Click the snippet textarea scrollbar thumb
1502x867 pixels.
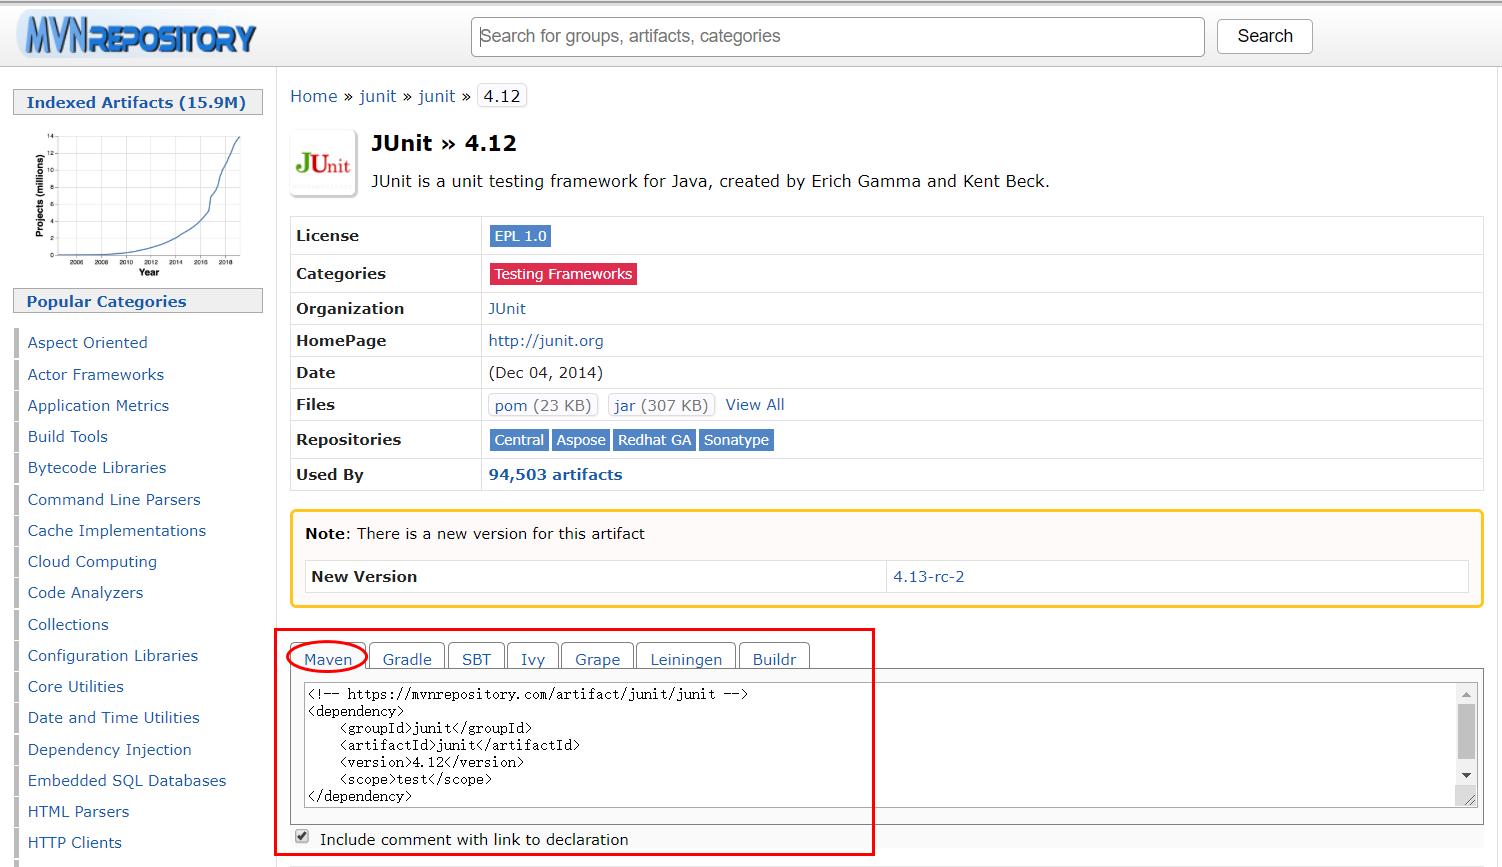point(1466,731)
